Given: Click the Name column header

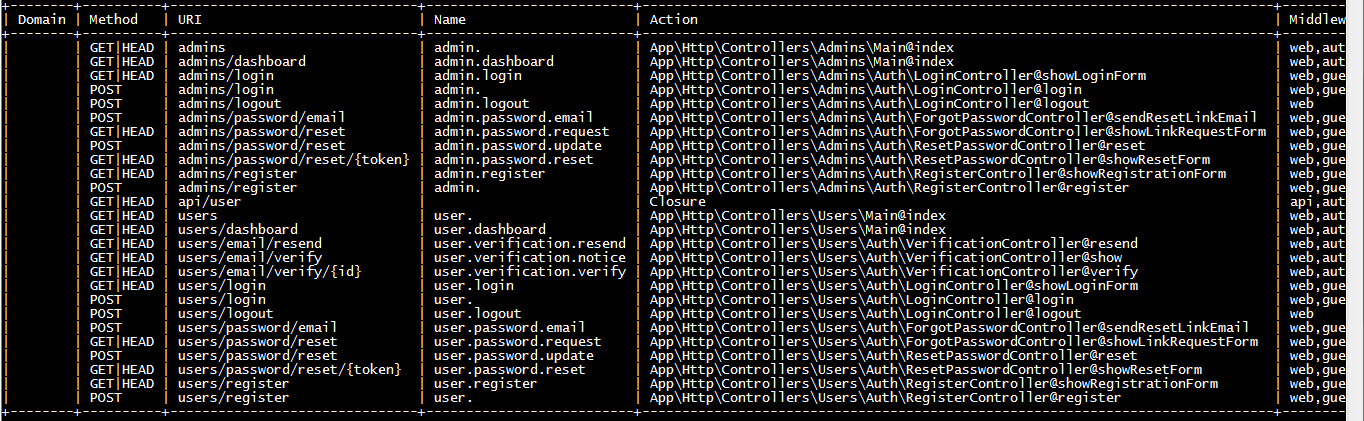Looking at the screenshot, I should [450, 19].
